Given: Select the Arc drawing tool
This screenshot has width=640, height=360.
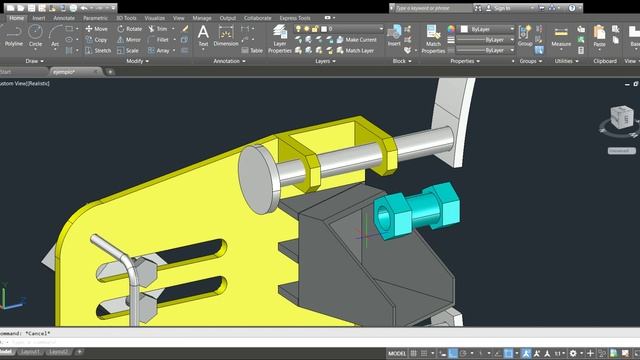Looking at the screenshot, I should [55, 36].
